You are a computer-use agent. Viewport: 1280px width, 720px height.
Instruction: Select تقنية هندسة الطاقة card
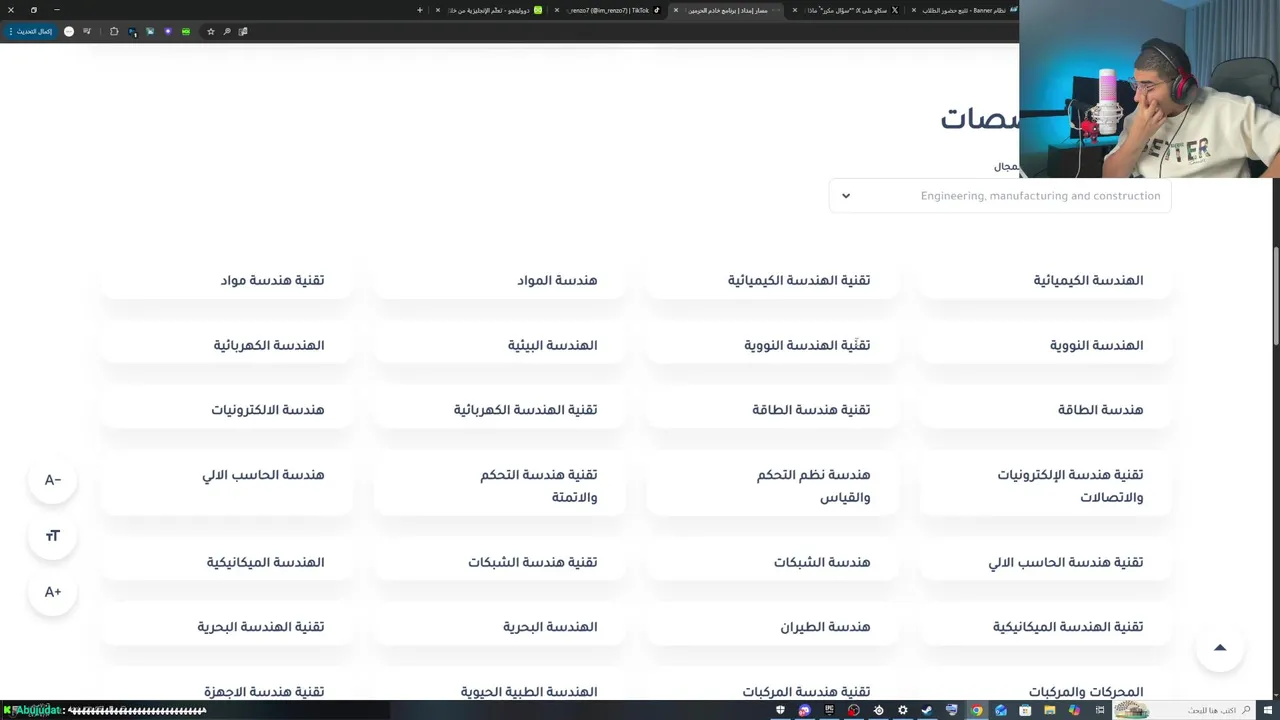click(x=772, y=410)
